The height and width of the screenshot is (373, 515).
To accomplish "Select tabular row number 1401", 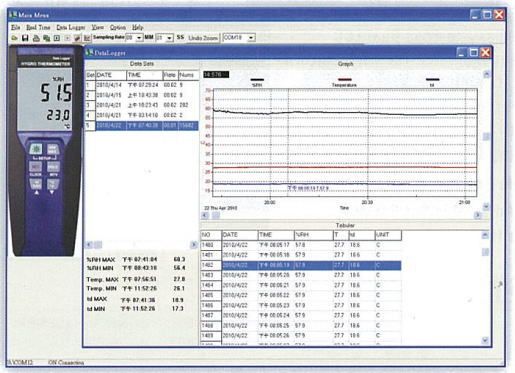I will coord(301,255).
